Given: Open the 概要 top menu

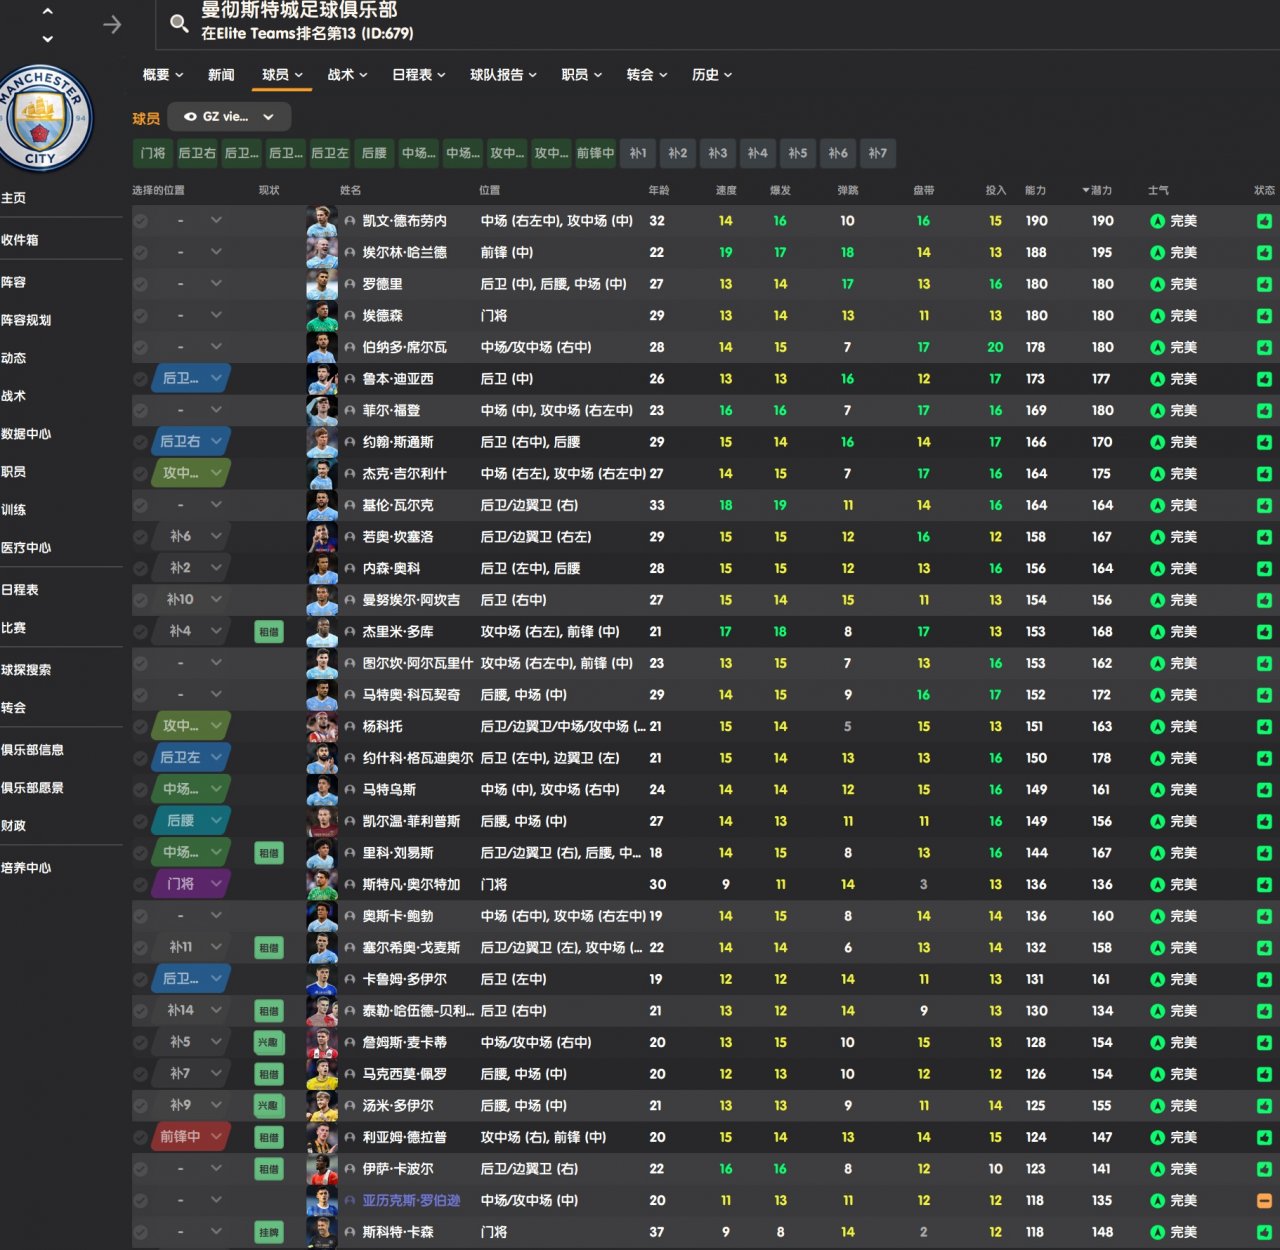Looking at the screenshot, I should pos(163,75).
